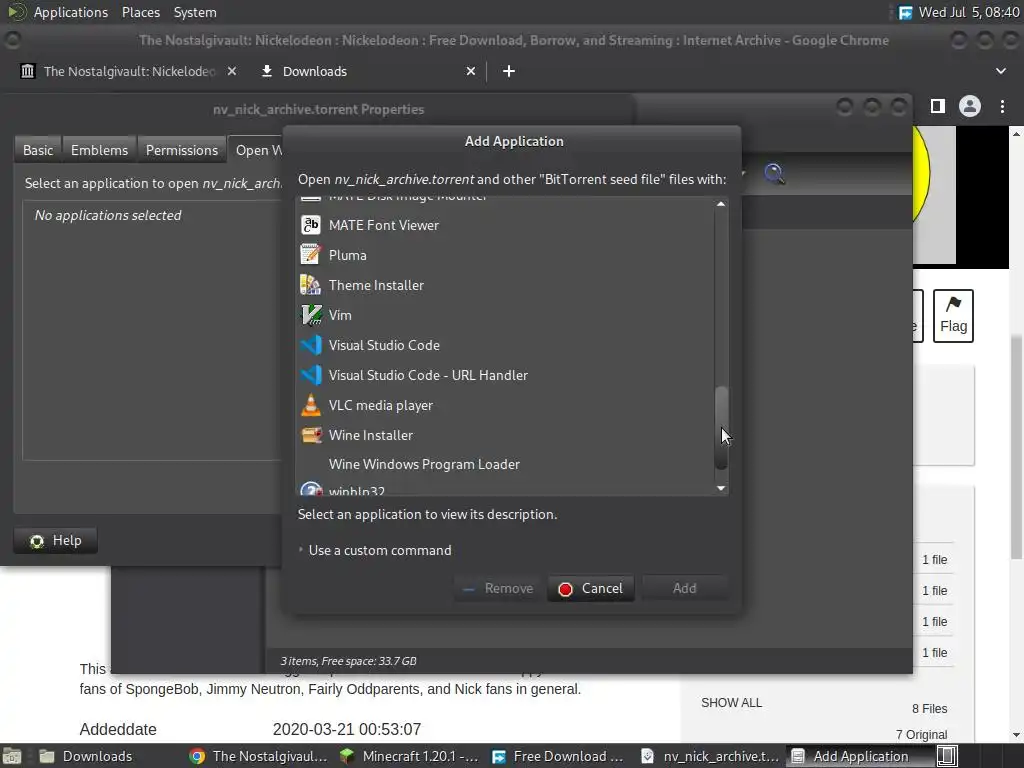This screenshot has height=768, width=1024.
Task: Click the tray icon beside the clock
Action: click(x=905, y=12)
